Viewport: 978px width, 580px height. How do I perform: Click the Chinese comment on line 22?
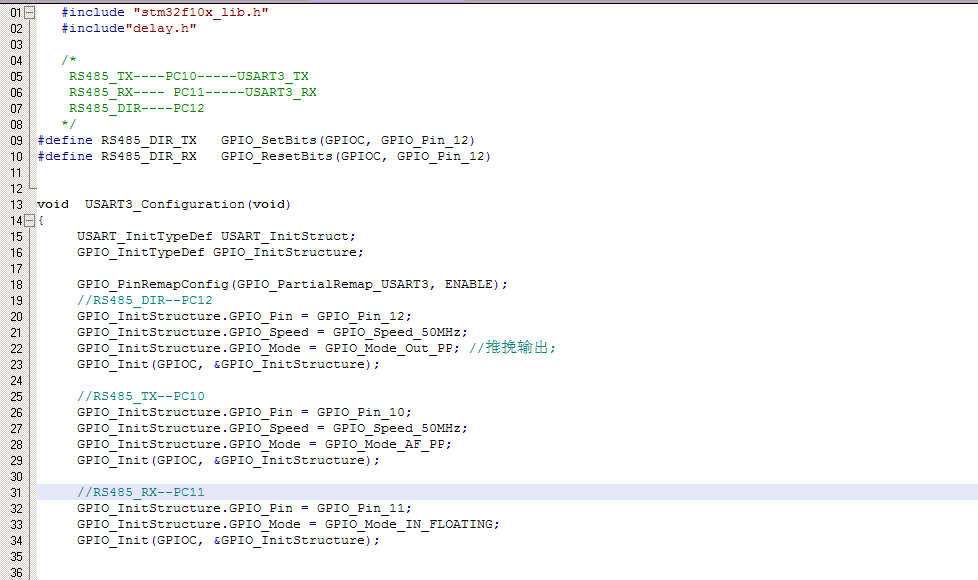(x=518, y=348)
